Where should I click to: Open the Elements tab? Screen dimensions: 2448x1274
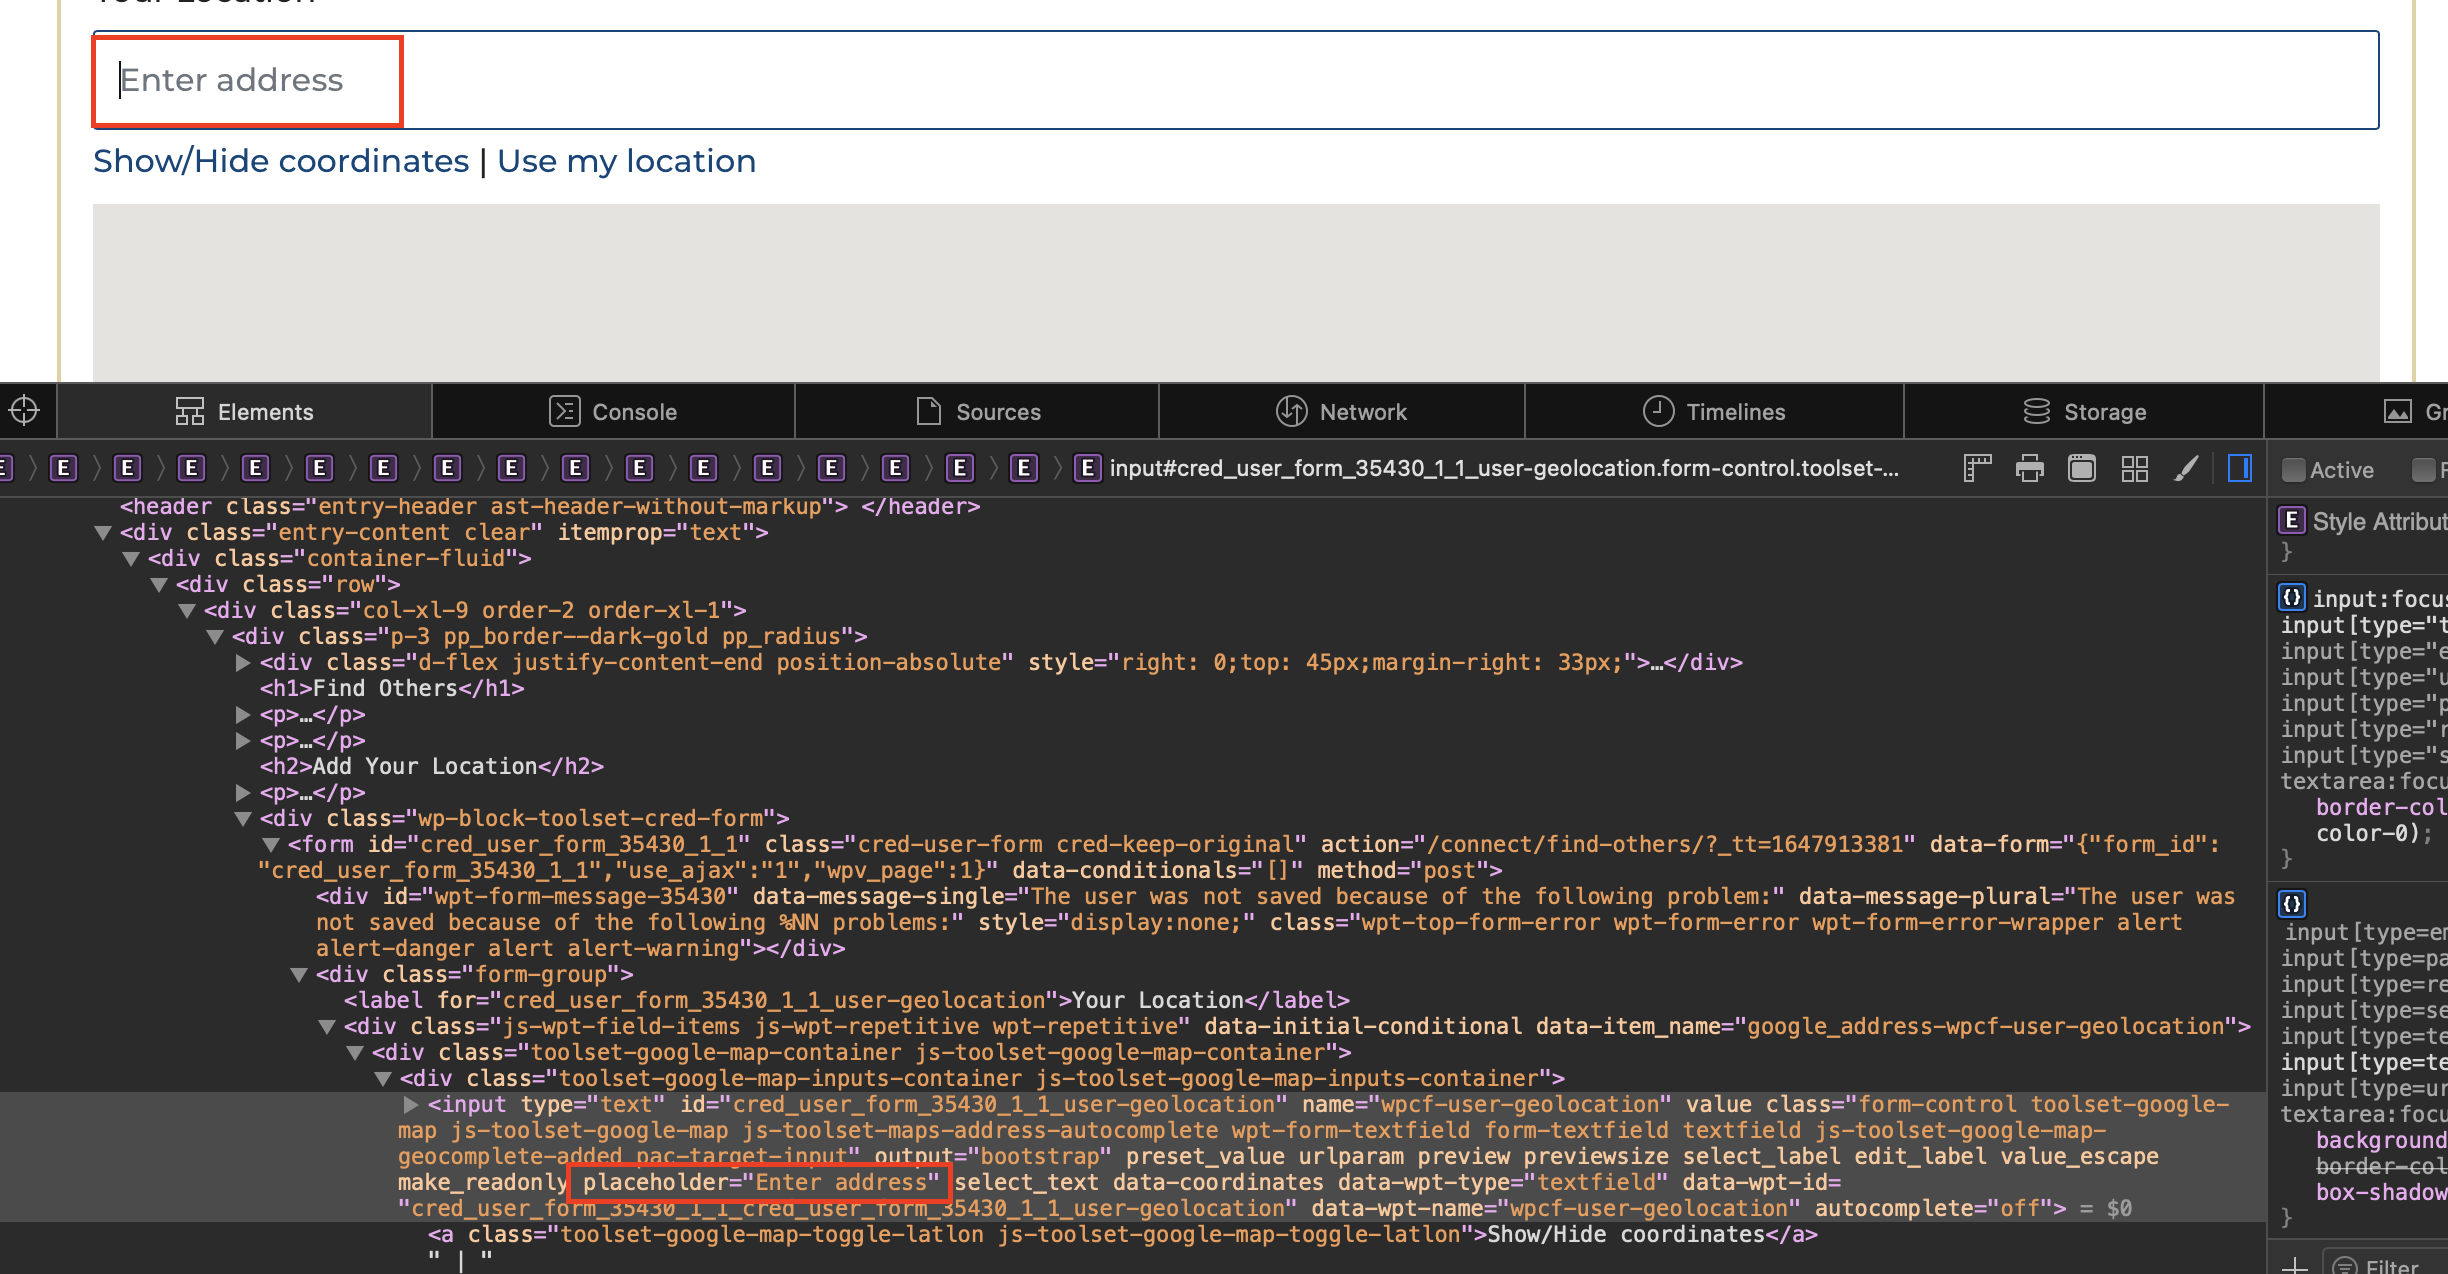tap(244, 412)
